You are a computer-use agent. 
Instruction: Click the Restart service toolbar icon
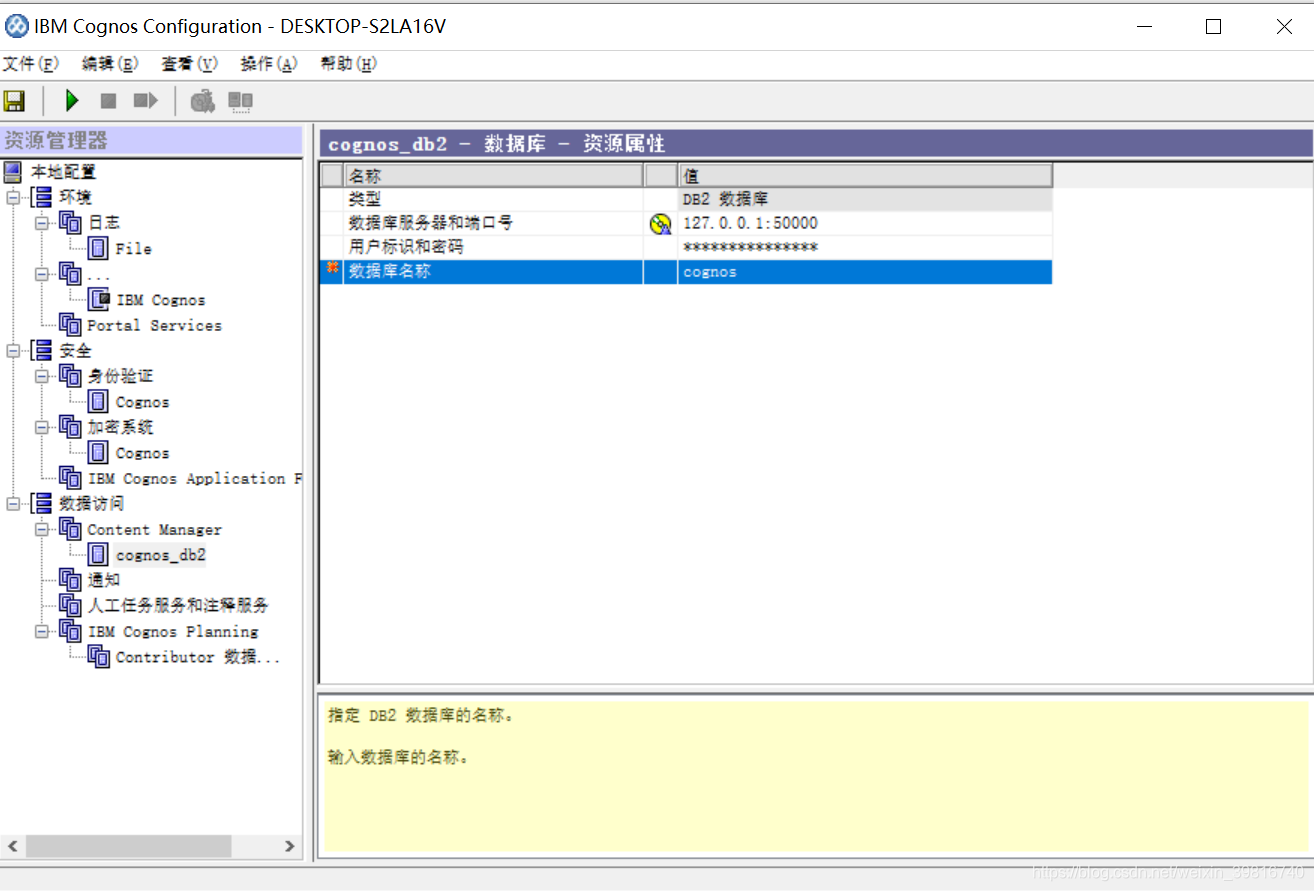coord(146,101)
